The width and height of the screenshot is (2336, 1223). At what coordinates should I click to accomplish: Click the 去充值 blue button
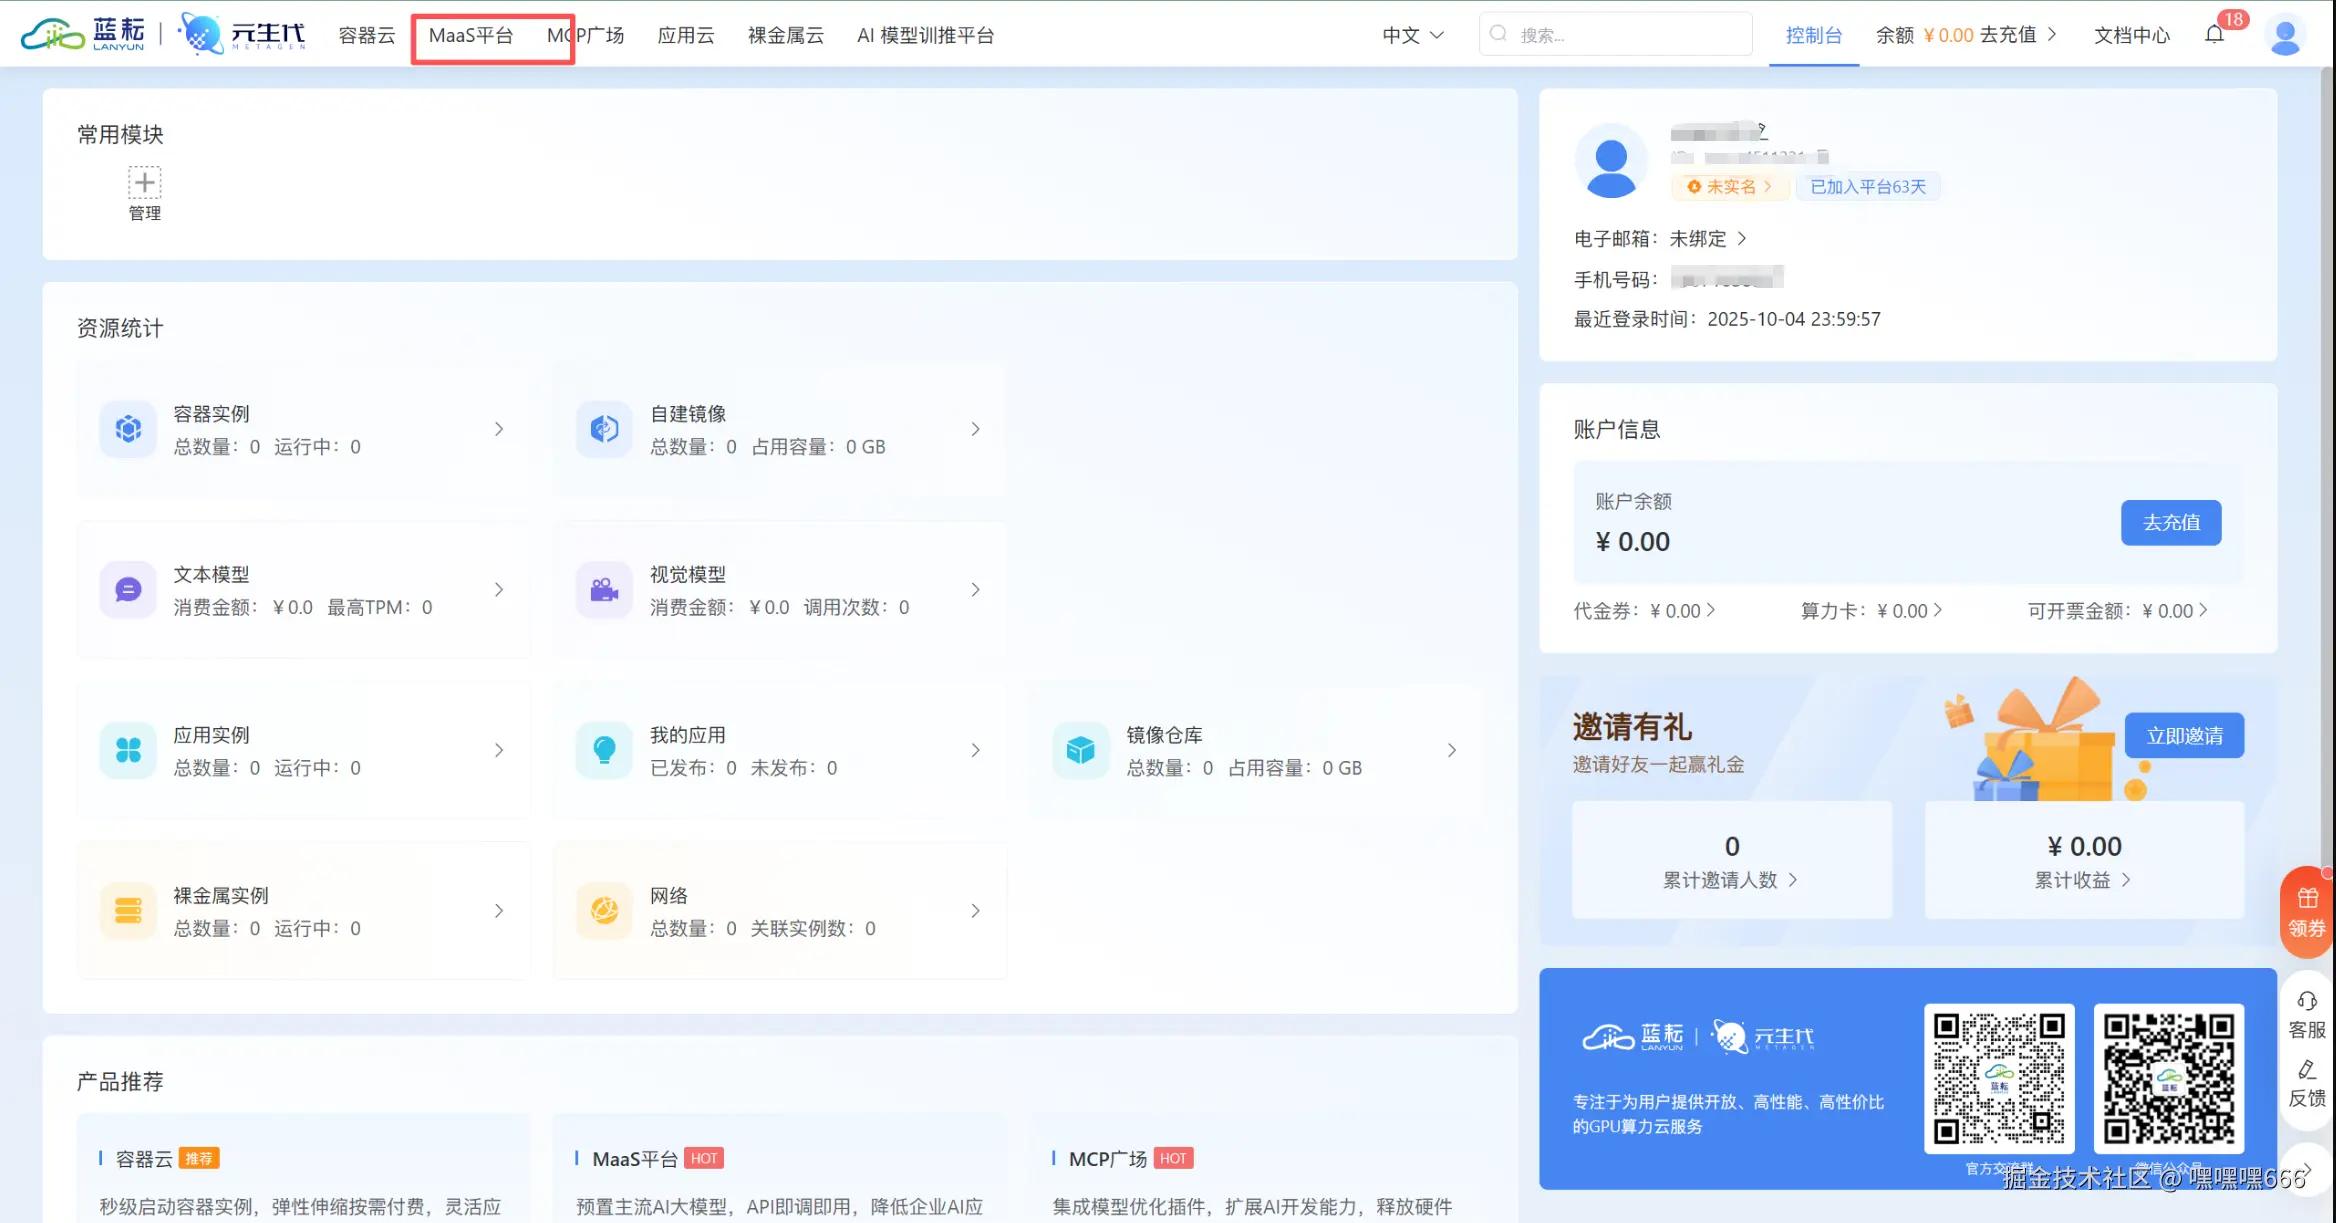click(x=2171, y=522)
